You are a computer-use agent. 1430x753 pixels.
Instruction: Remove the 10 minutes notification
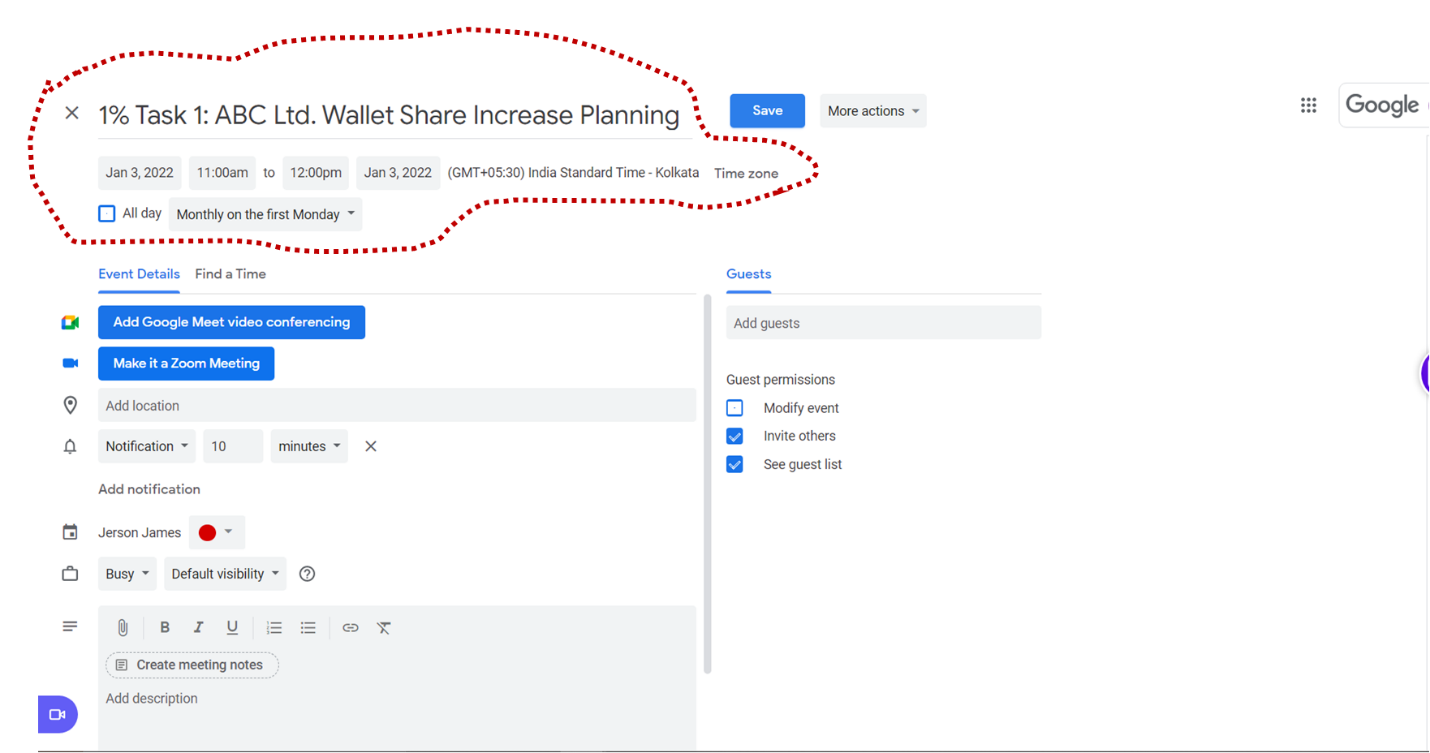pos(370,447)
